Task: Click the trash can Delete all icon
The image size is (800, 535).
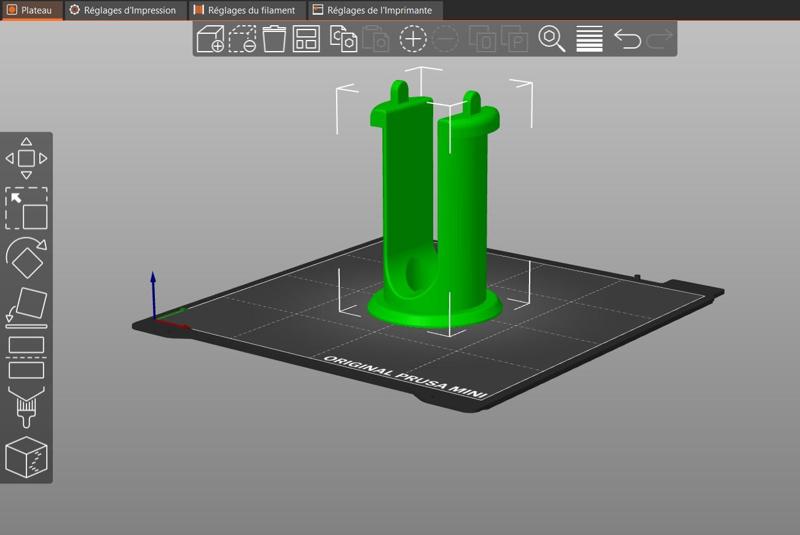Action: [x=274, y=40]
